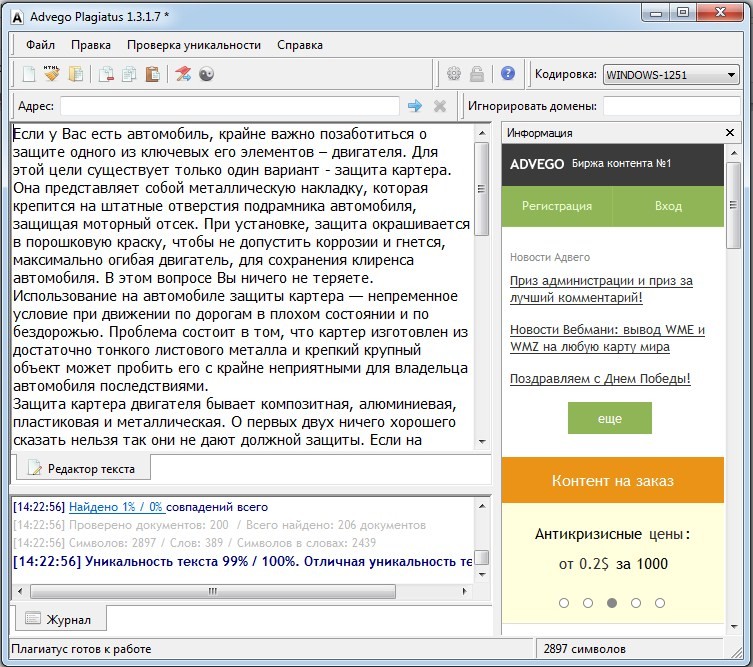Image resolution: width=753 pixels, height=667 pixels.
Task: Click the ADVEGO logo in info panel
Action: 537,164
